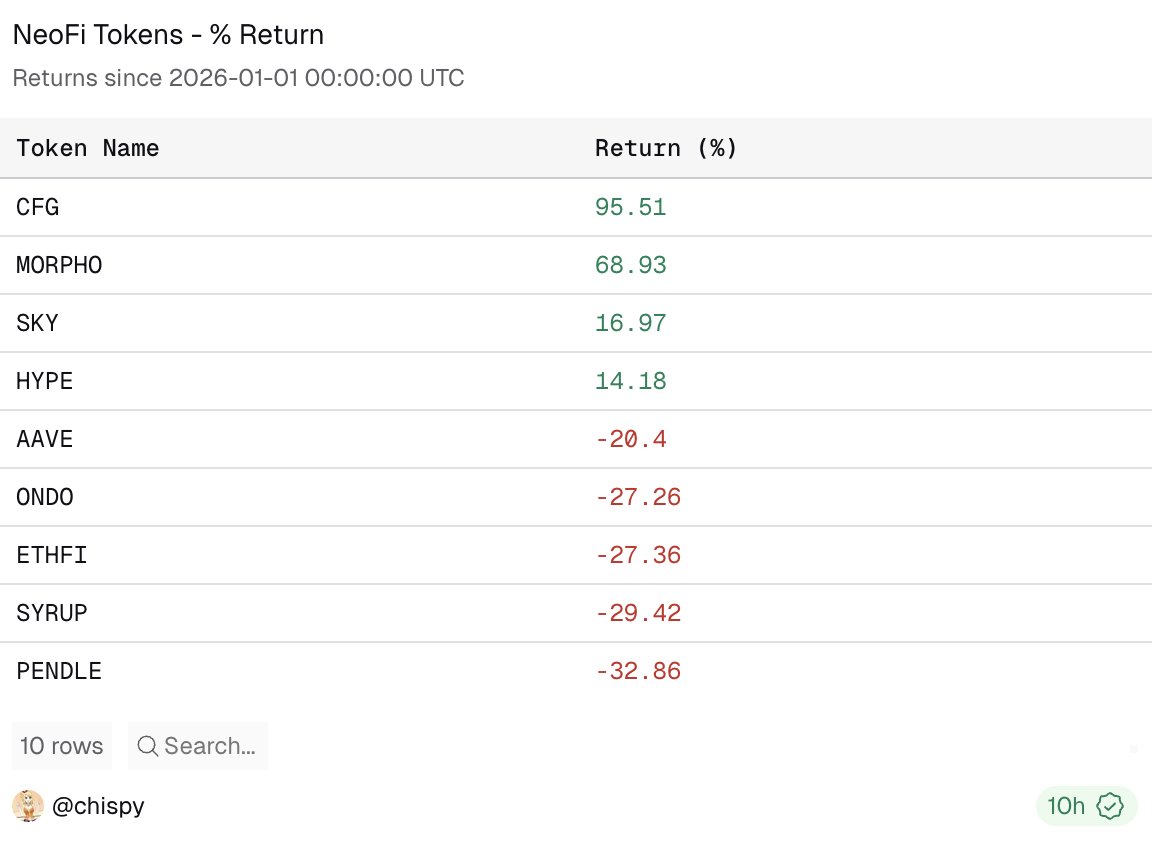Open the @chispy avatar picture
1152x842 pixels.
[28, 806]
